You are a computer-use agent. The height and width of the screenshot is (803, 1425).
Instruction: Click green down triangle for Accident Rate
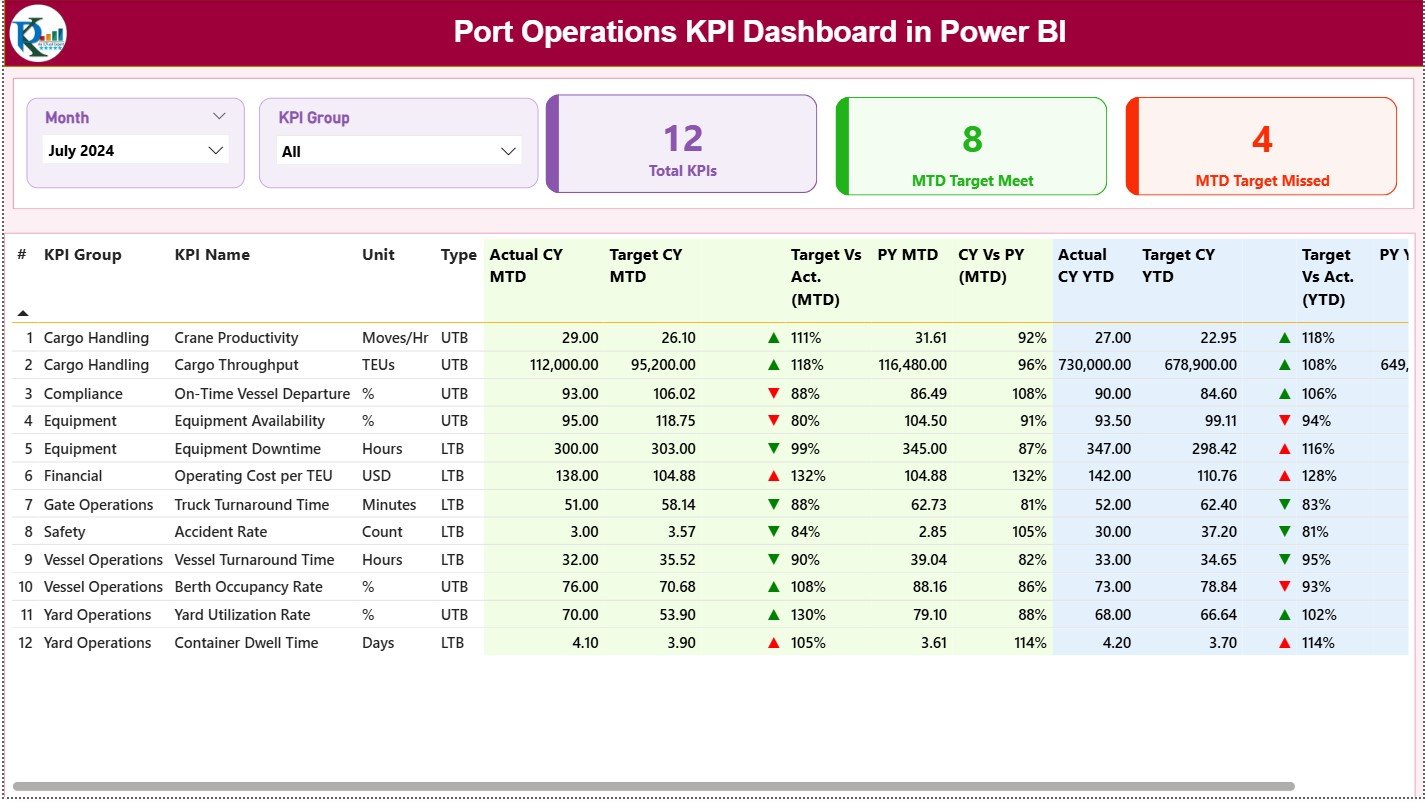click(x=771, y=531)
